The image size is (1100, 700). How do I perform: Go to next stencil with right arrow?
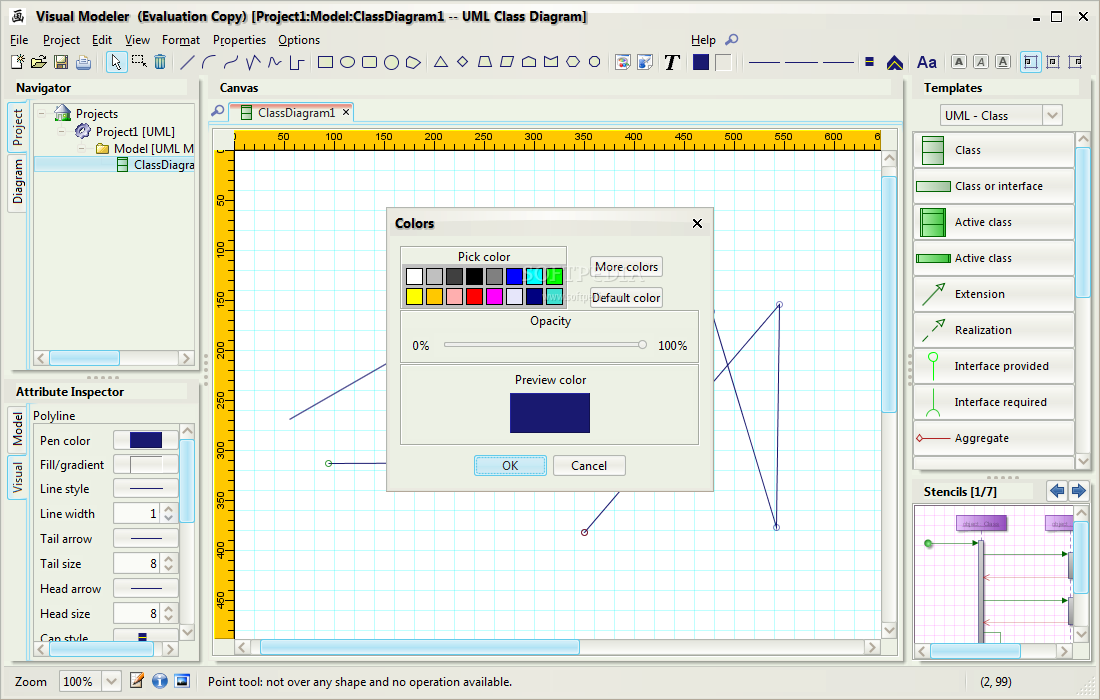pos(1079,491)
